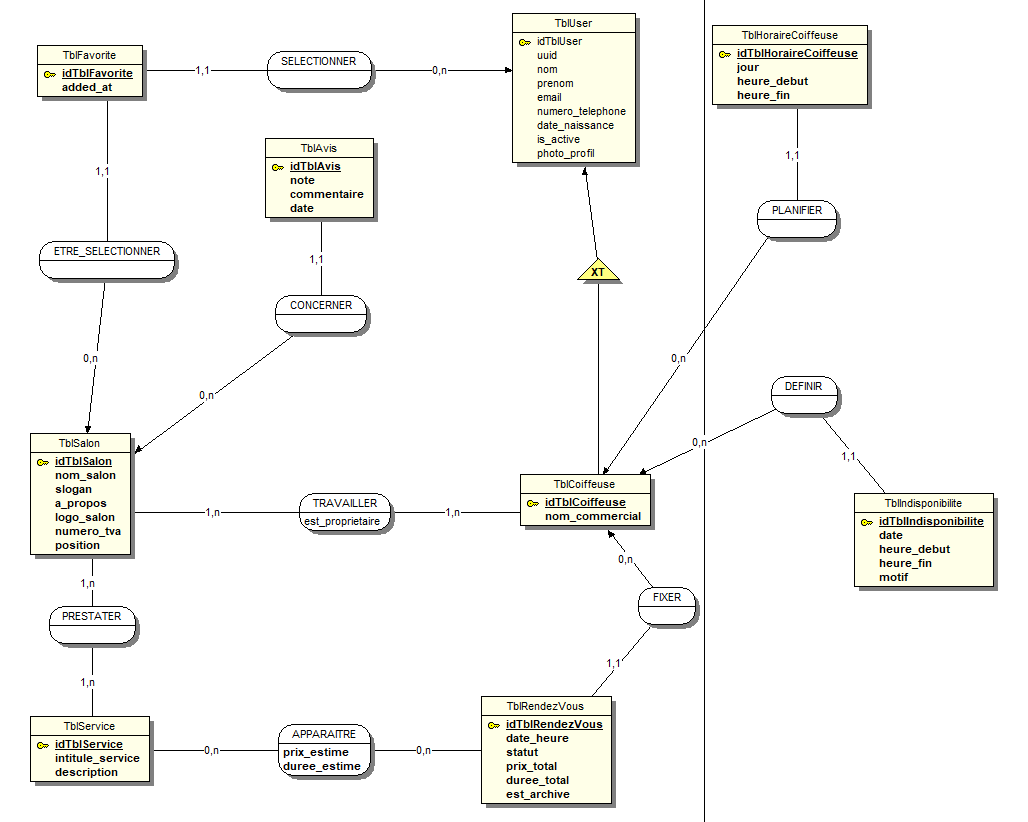Click the FIXER relationship bubble
Viewport: 1028px width, 822px height.
[667, 598]
